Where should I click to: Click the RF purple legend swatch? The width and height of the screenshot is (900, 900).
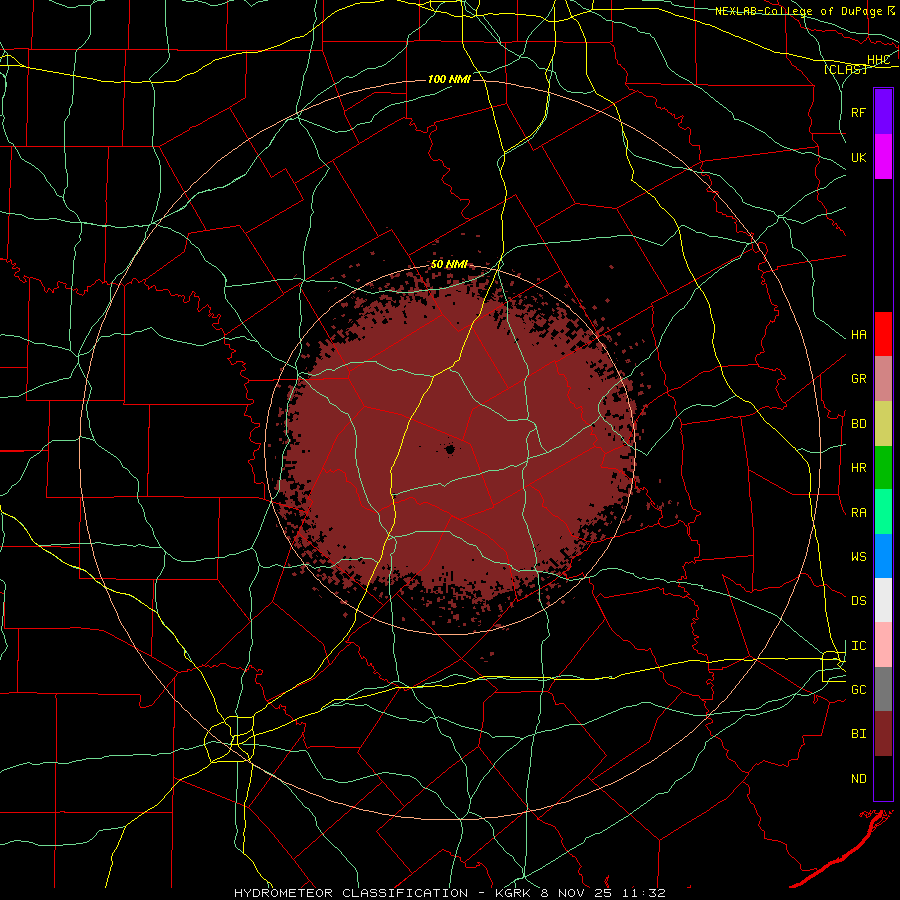(x=883, y=112)
